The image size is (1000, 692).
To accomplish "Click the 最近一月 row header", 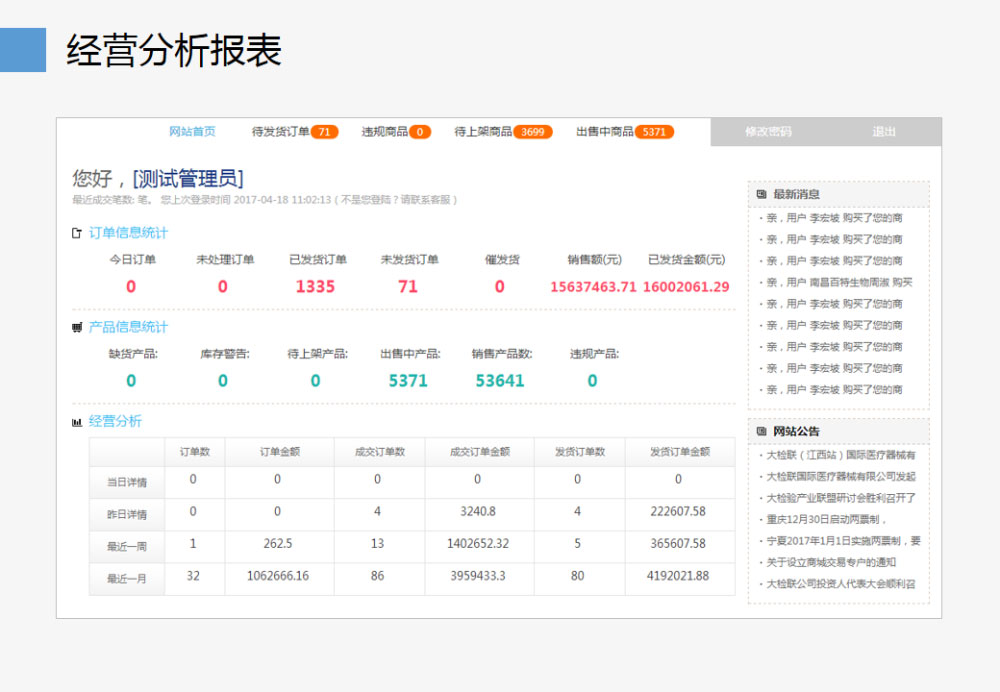I will click(127, 579).
